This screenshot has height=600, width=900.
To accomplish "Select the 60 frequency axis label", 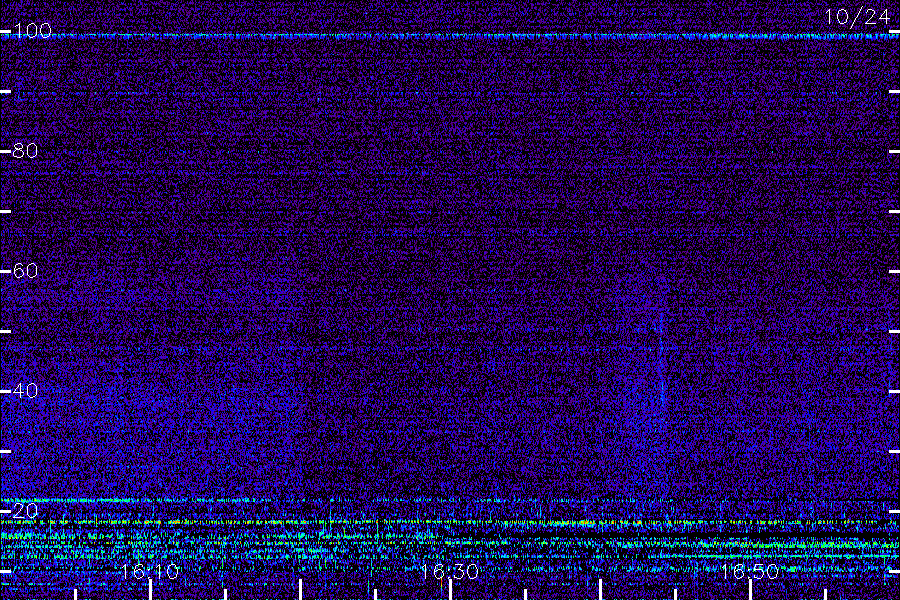I will 25,270.
